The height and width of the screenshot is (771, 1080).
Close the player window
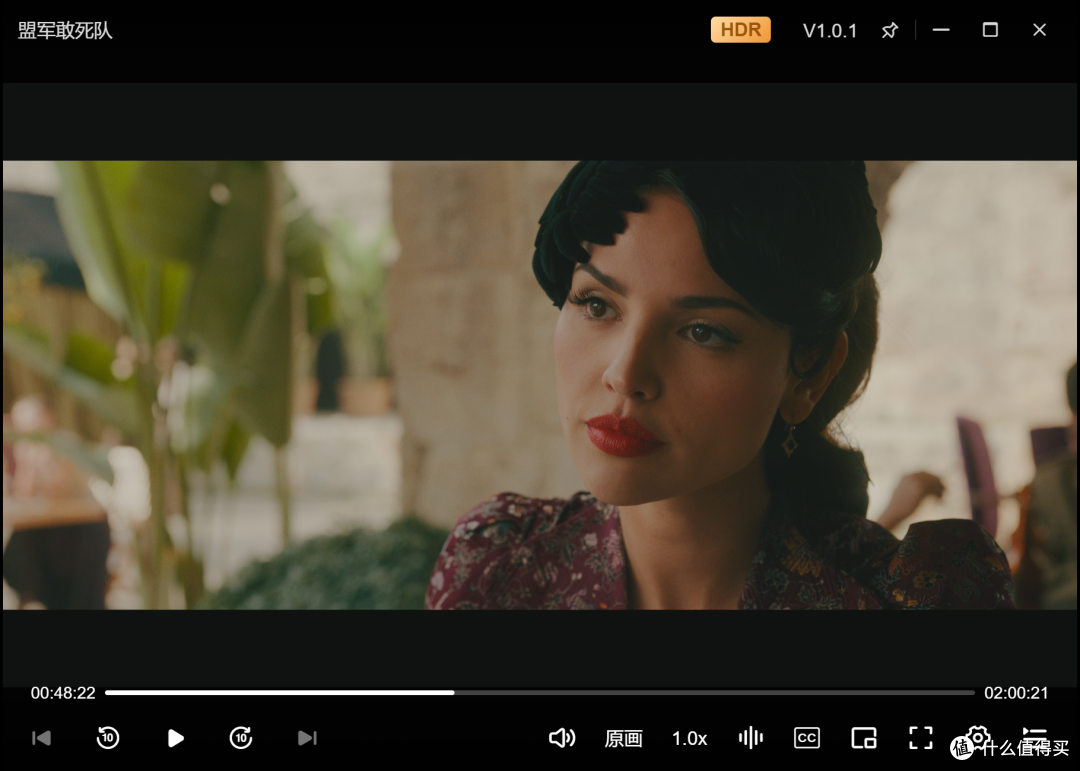[x=1039, y=30]
